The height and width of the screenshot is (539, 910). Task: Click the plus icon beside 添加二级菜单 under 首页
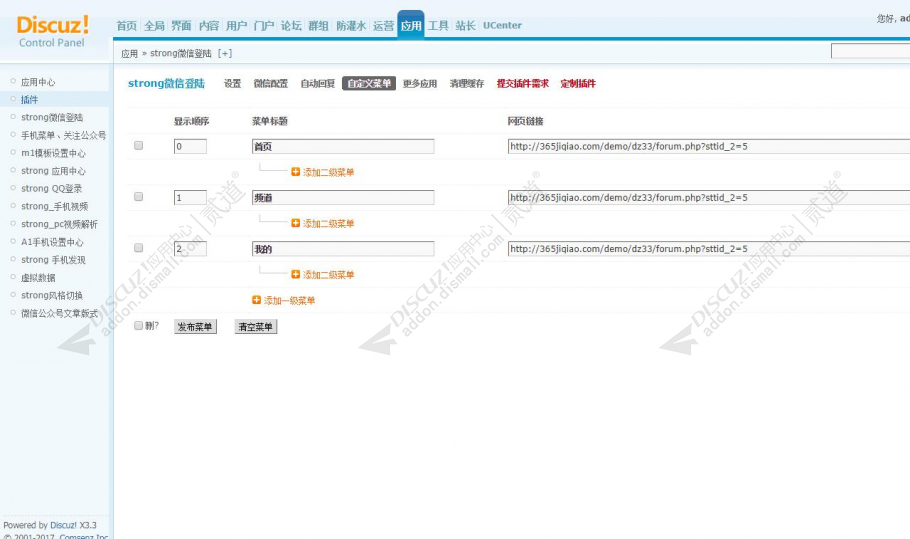[x=295, y=172]
